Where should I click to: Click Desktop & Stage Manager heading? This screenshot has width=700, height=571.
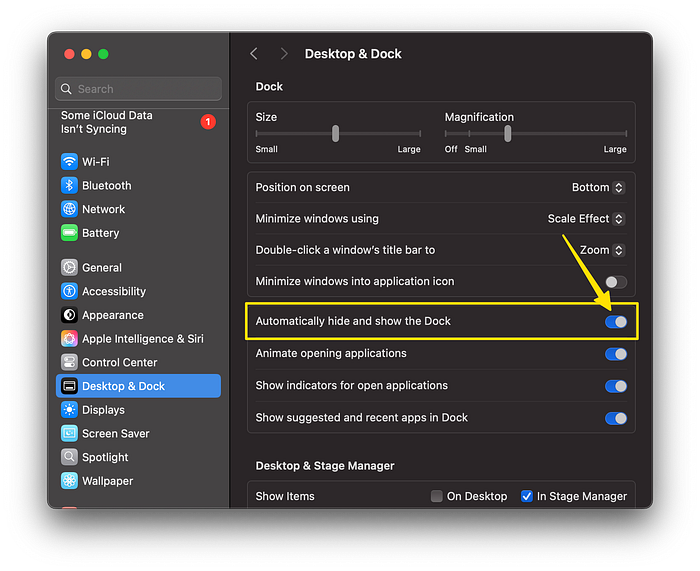[x=325, y=466]
